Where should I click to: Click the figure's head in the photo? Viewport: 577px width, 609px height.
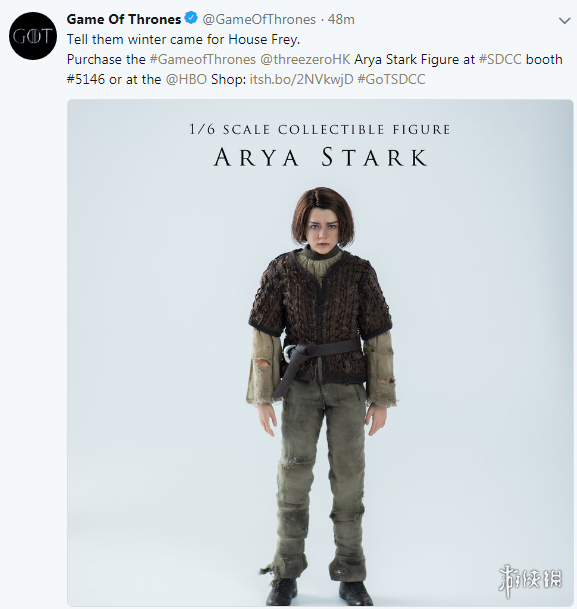(322, 218)
